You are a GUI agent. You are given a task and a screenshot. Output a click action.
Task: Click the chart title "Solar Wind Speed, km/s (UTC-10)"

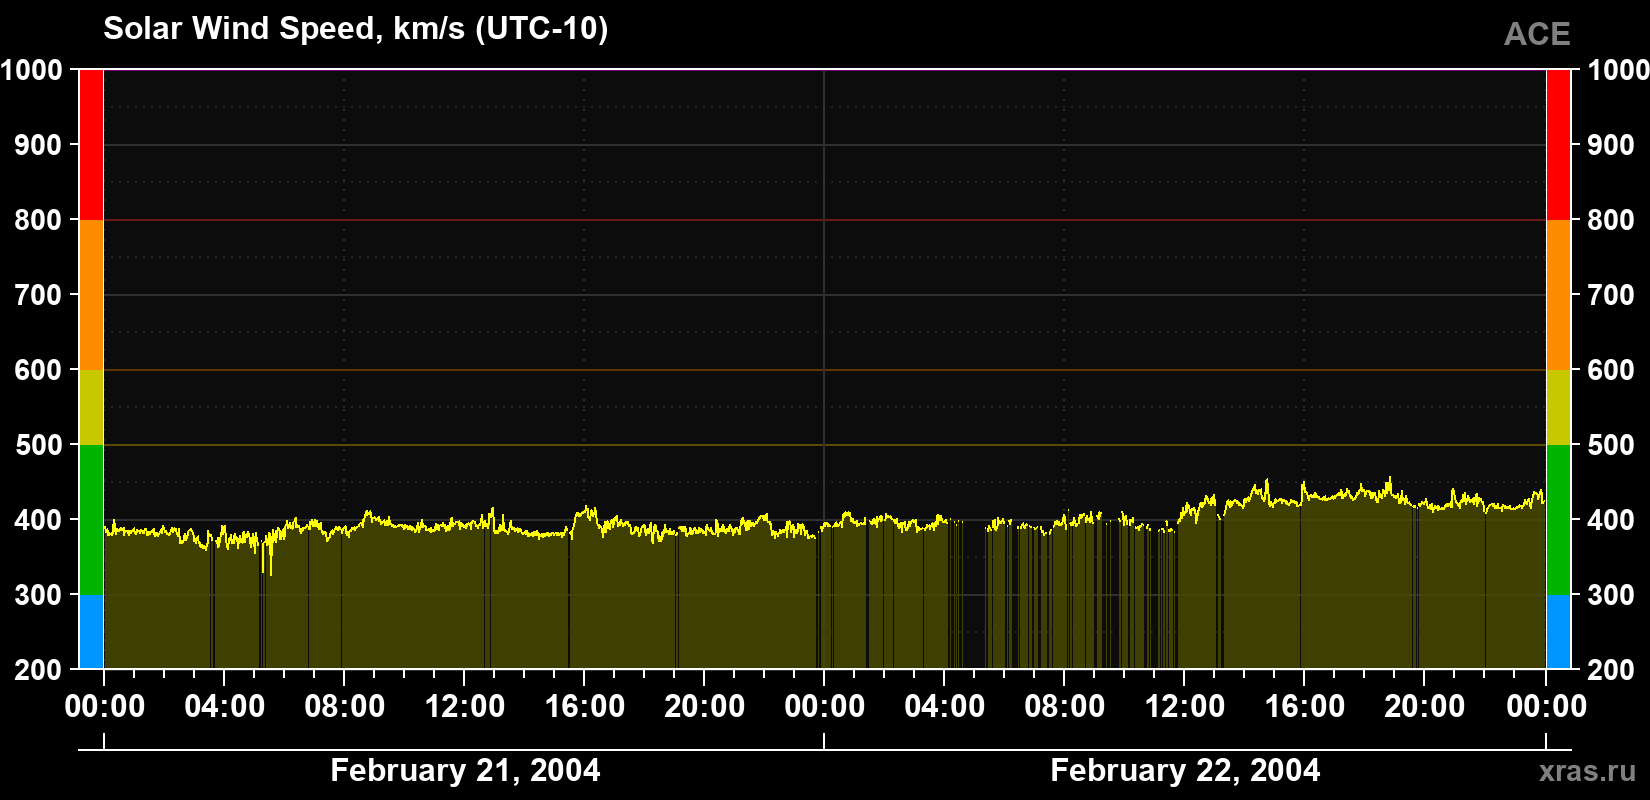click(x=355, y=29)
